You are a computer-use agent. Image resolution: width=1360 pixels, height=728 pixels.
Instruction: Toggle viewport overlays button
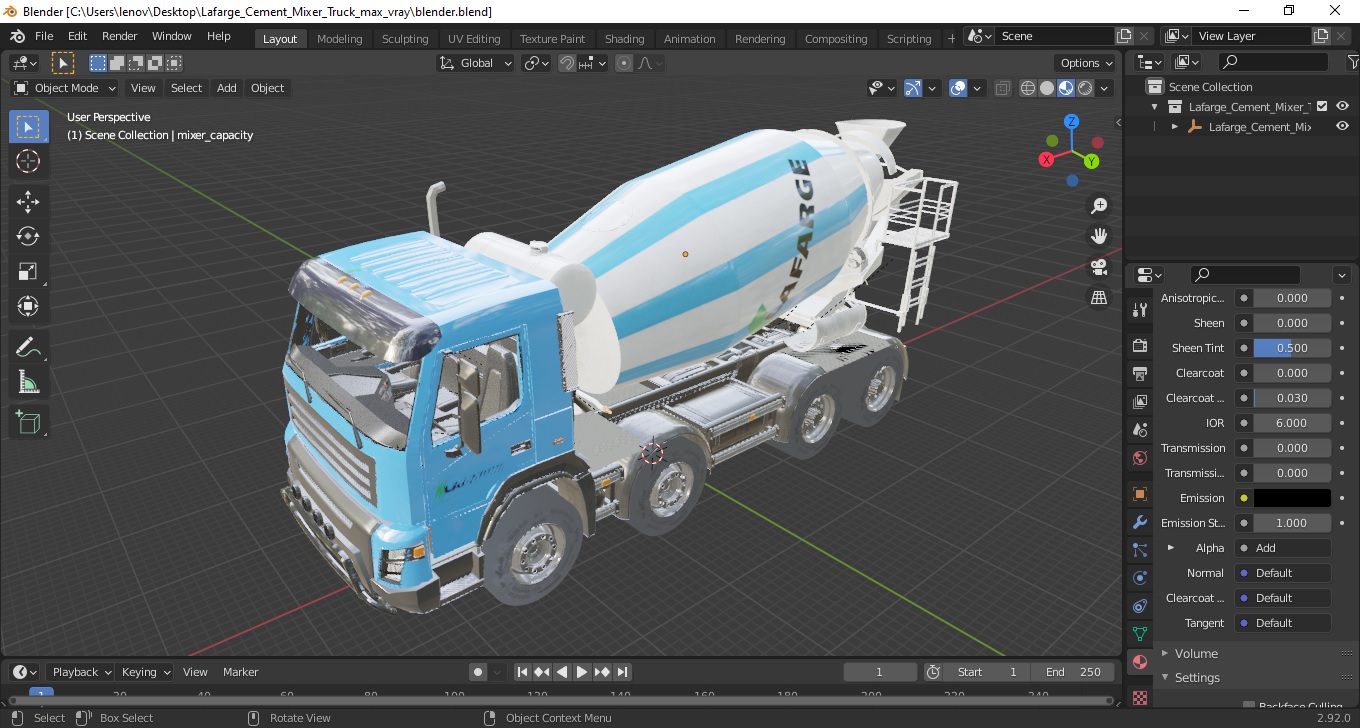958,88
